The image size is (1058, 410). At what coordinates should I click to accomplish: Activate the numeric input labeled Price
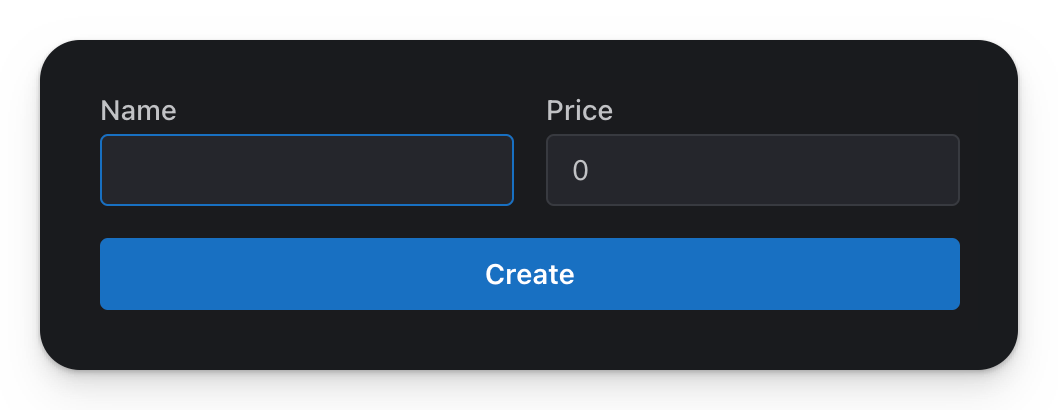coord(752,170)
